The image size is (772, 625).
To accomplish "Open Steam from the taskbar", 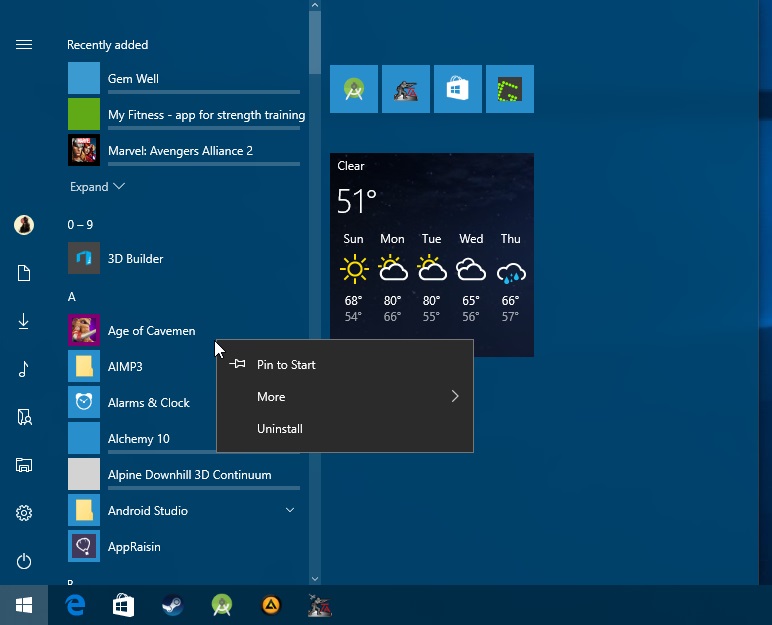I will (x=172, y=605).
